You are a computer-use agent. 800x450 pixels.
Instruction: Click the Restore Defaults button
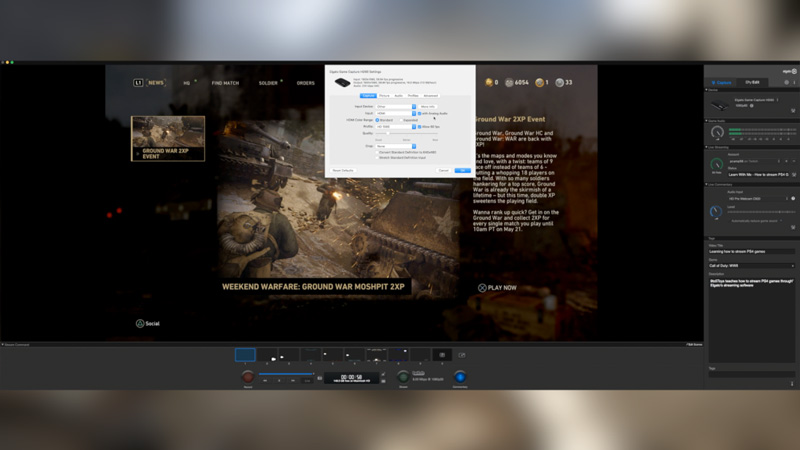click(x=343, y=170)
